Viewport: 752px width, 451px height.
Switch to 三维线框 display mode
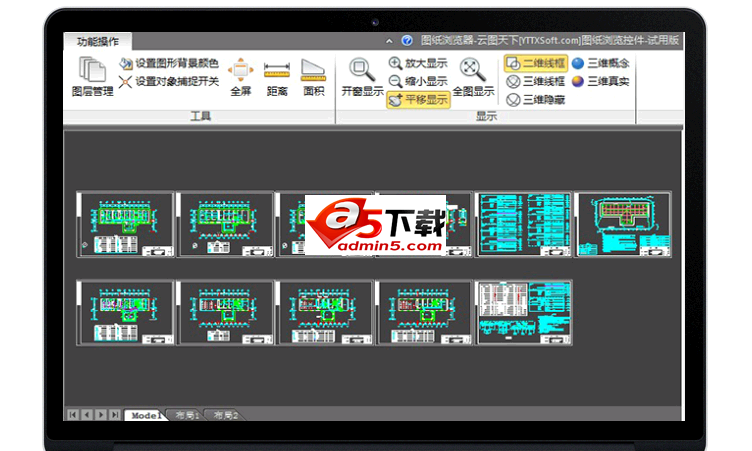(x=536, y=82)
